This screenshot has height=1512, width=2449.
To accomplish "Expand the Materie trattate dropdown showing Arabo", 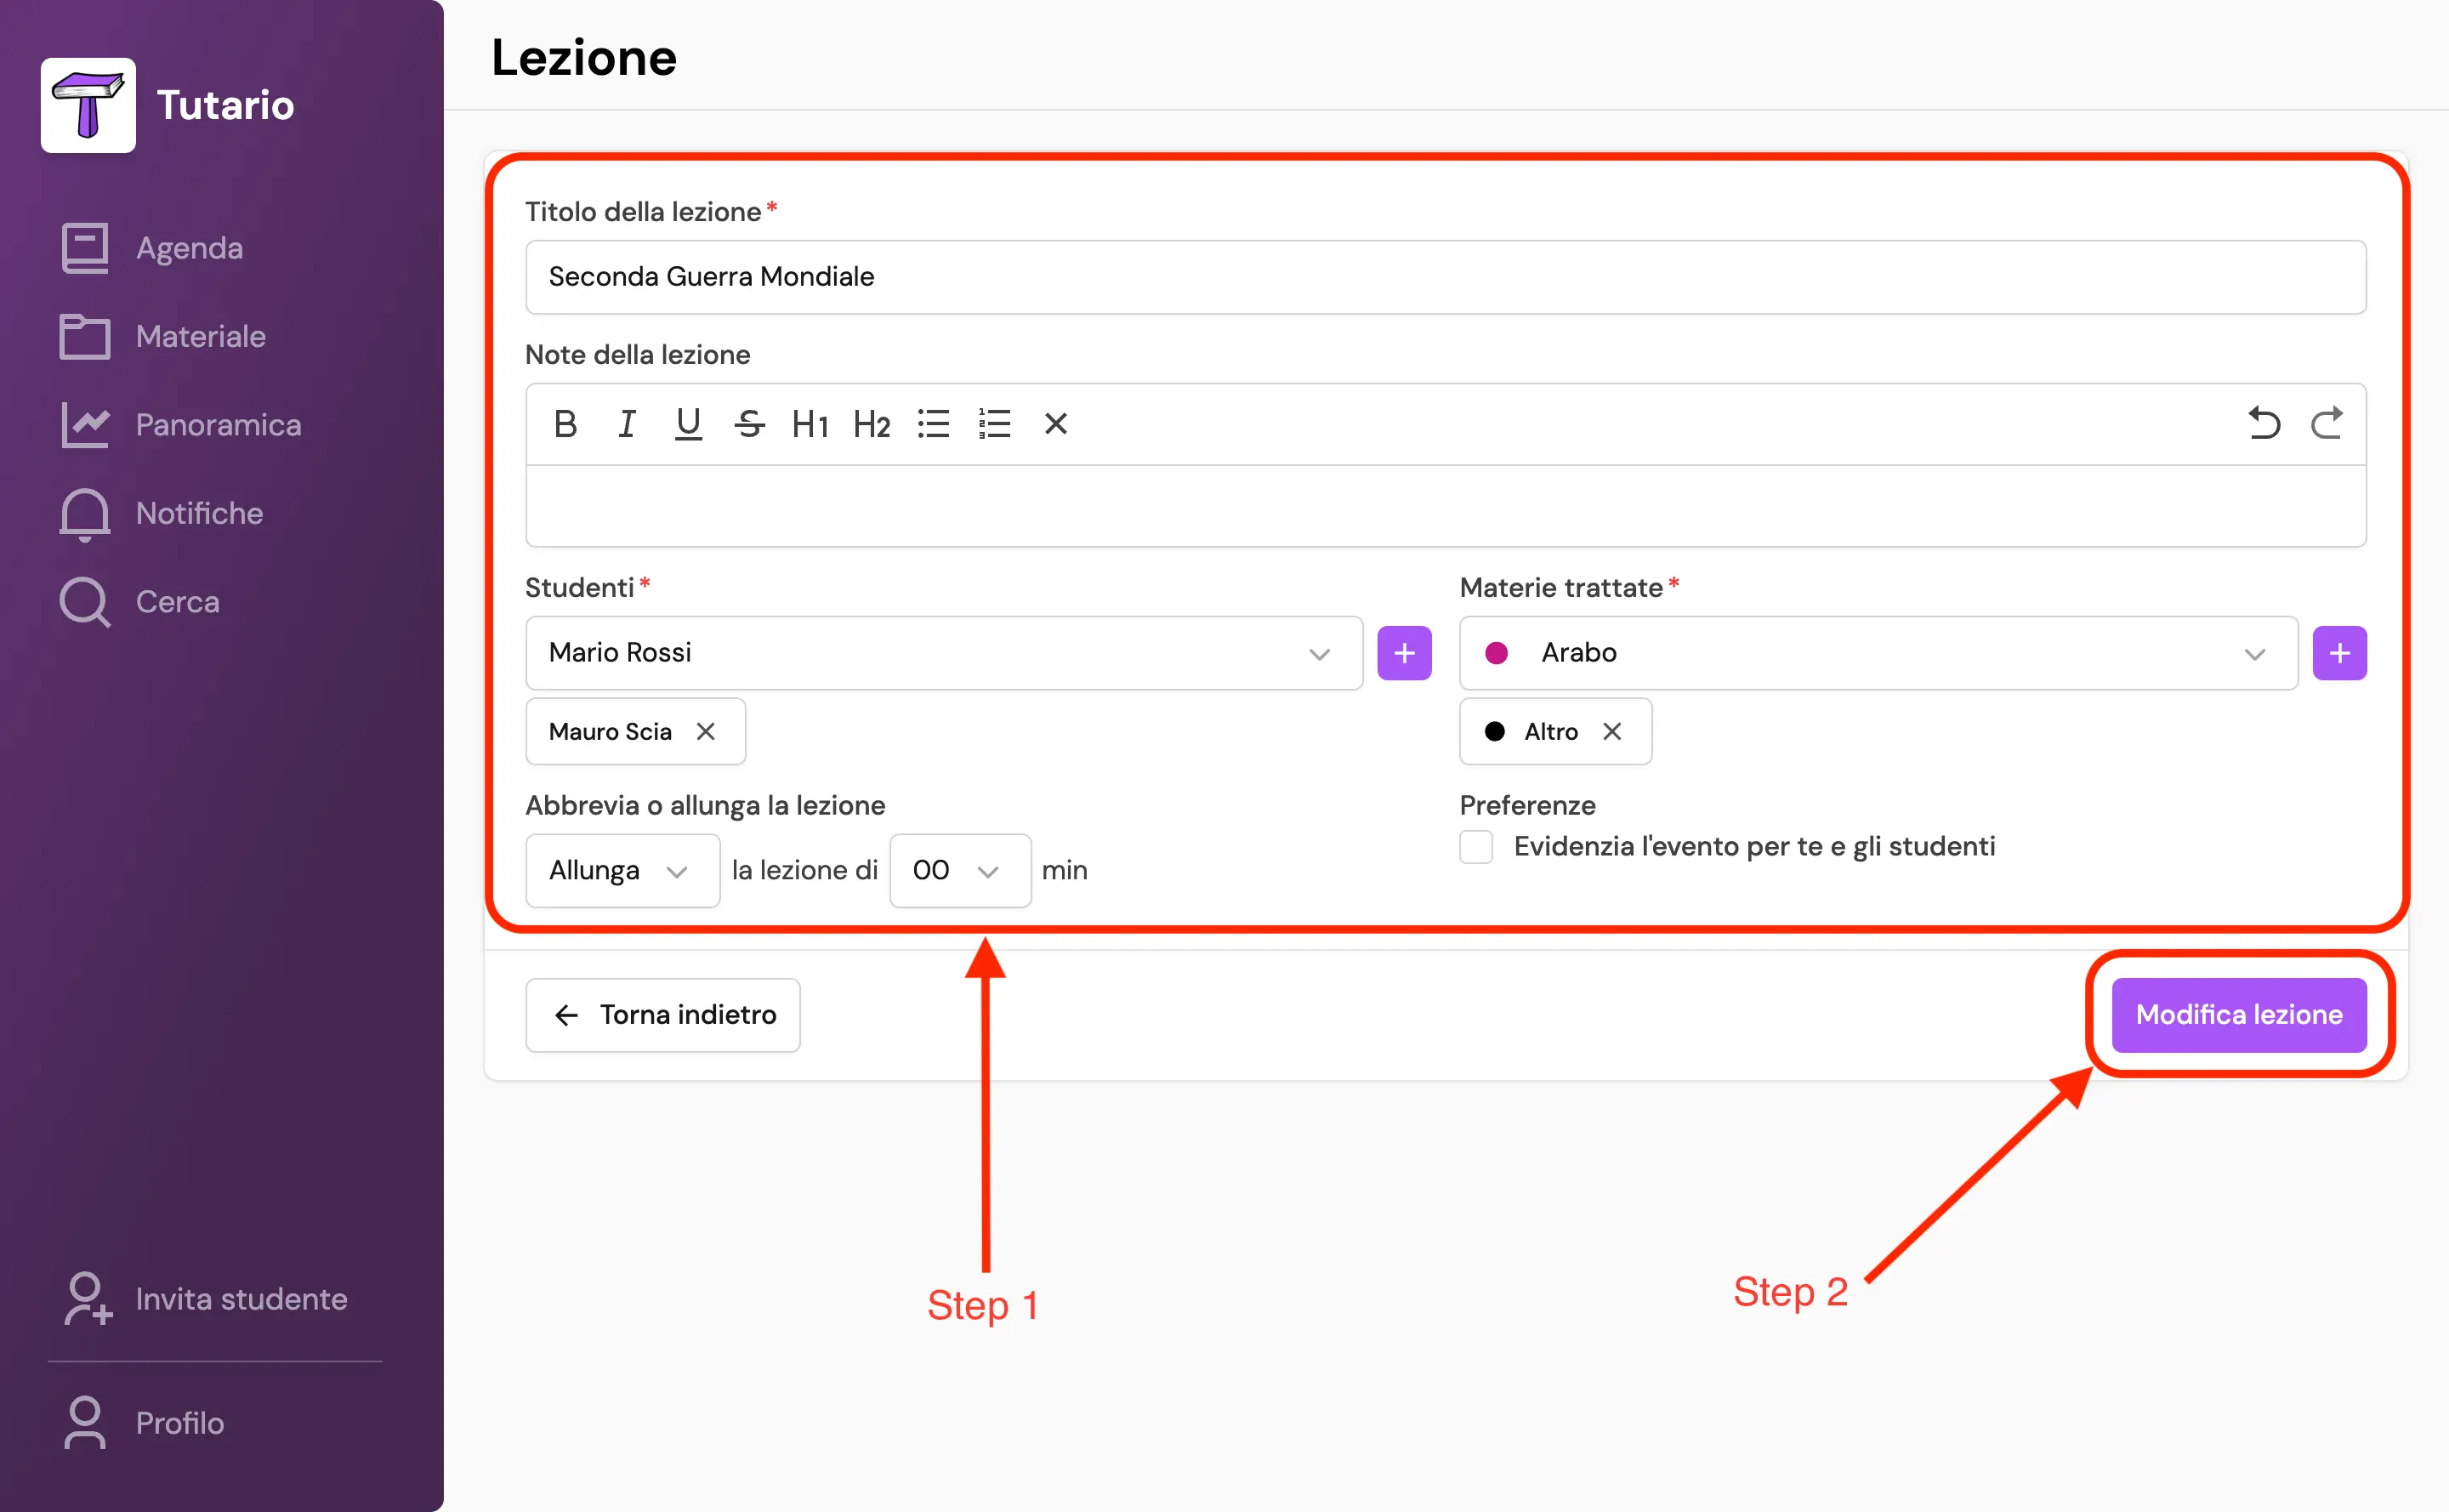I will (1878, 653).
